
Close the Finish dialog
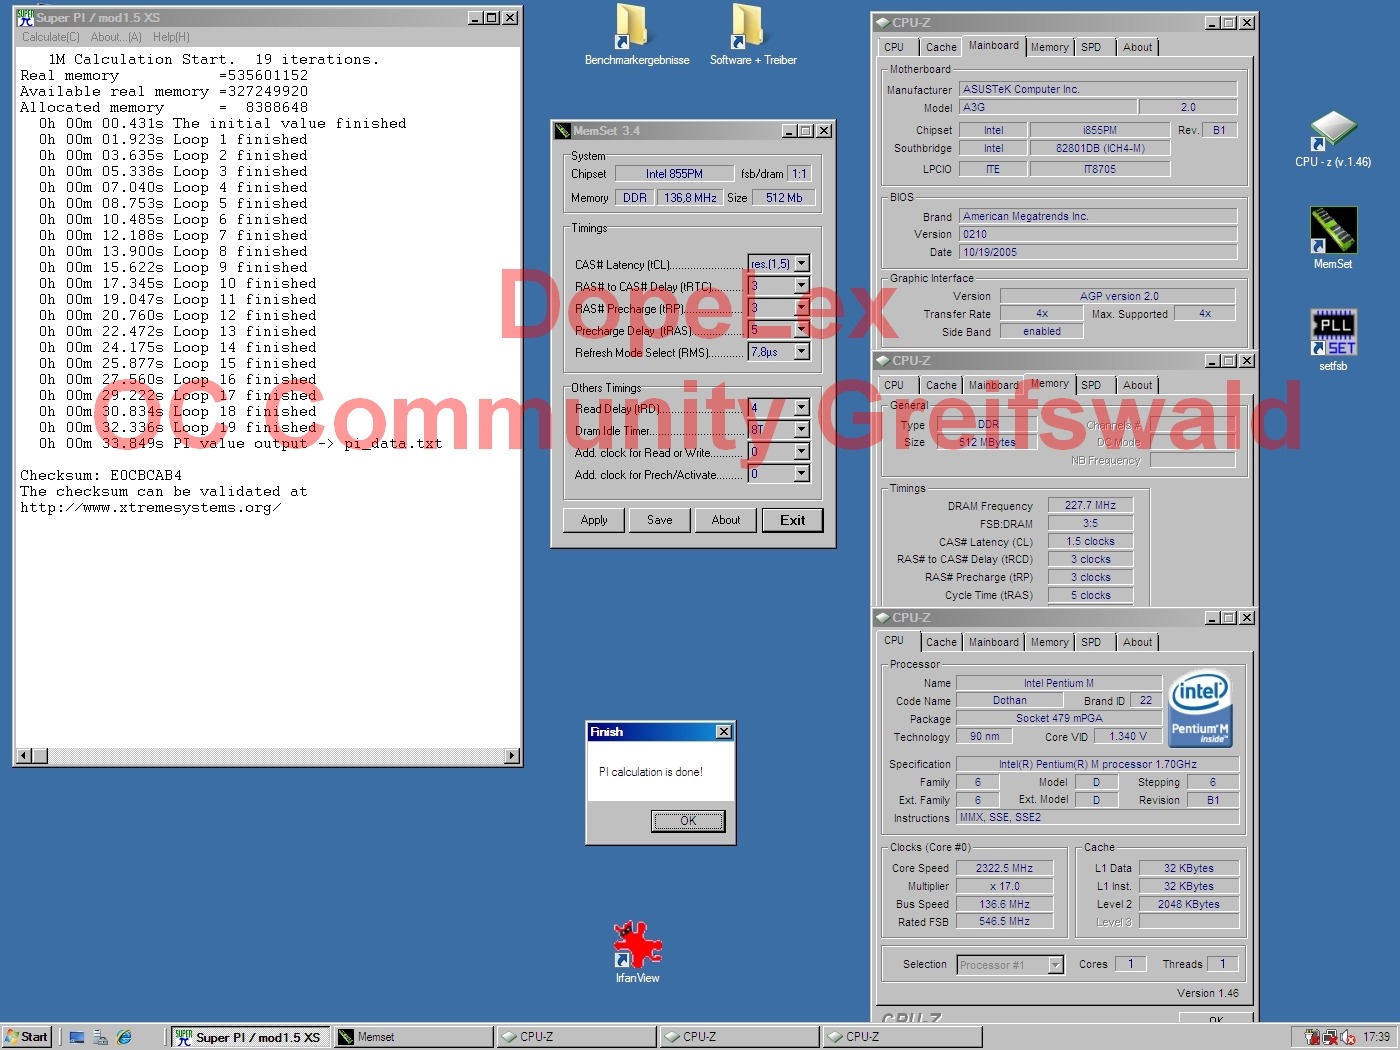[724, 732]
